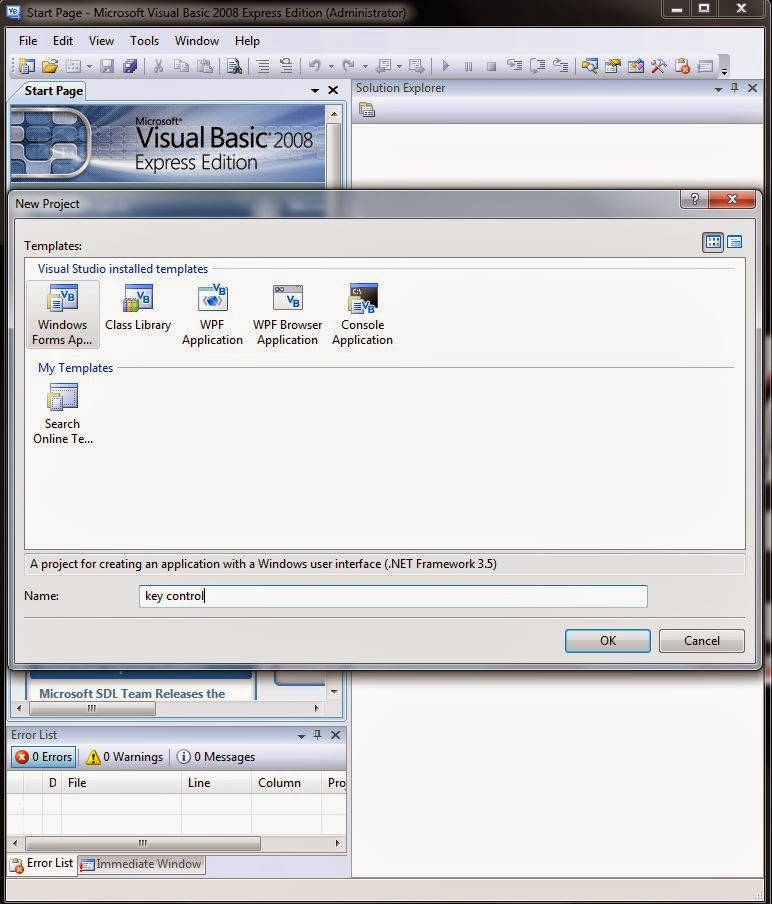This screenshot has height=904, width=772.
Task: Open the Tools menu
Action: [x=144, y=41]
